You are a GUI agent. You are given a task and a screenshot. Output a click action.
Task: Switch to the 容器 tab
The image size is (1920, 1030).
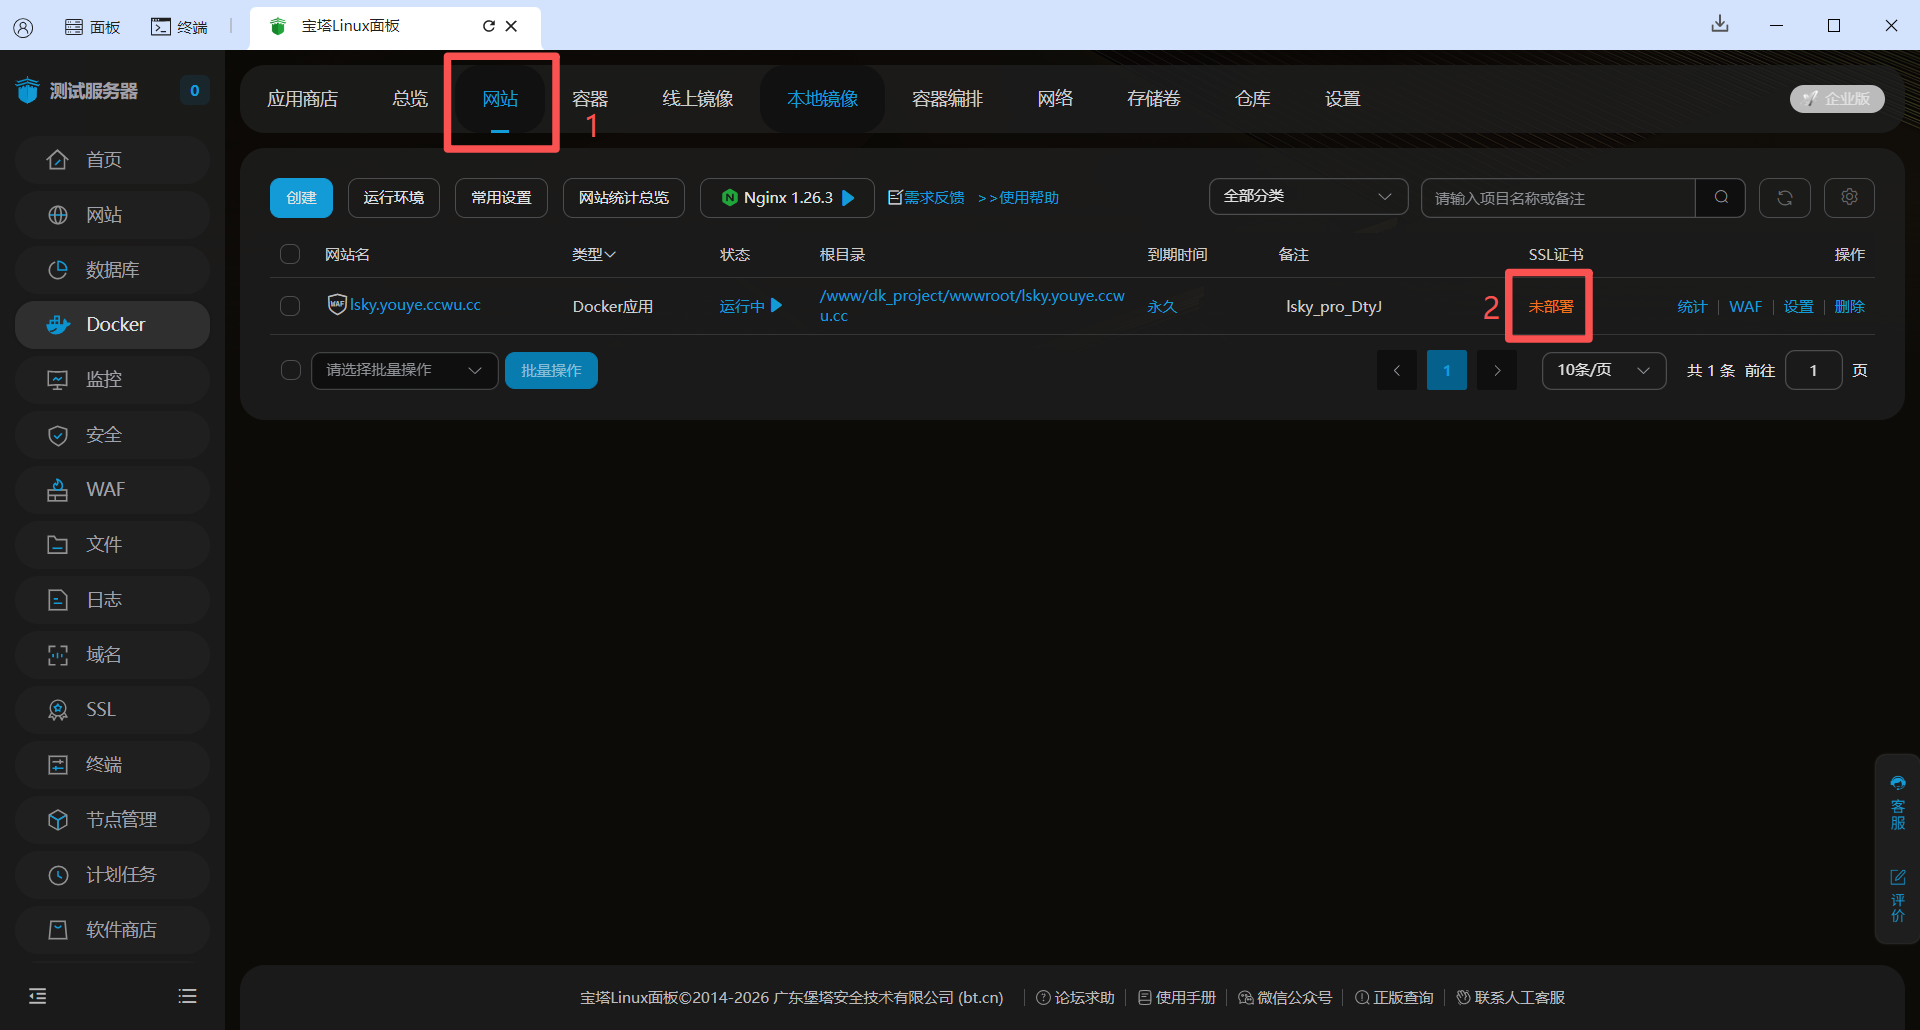point(589,99)
